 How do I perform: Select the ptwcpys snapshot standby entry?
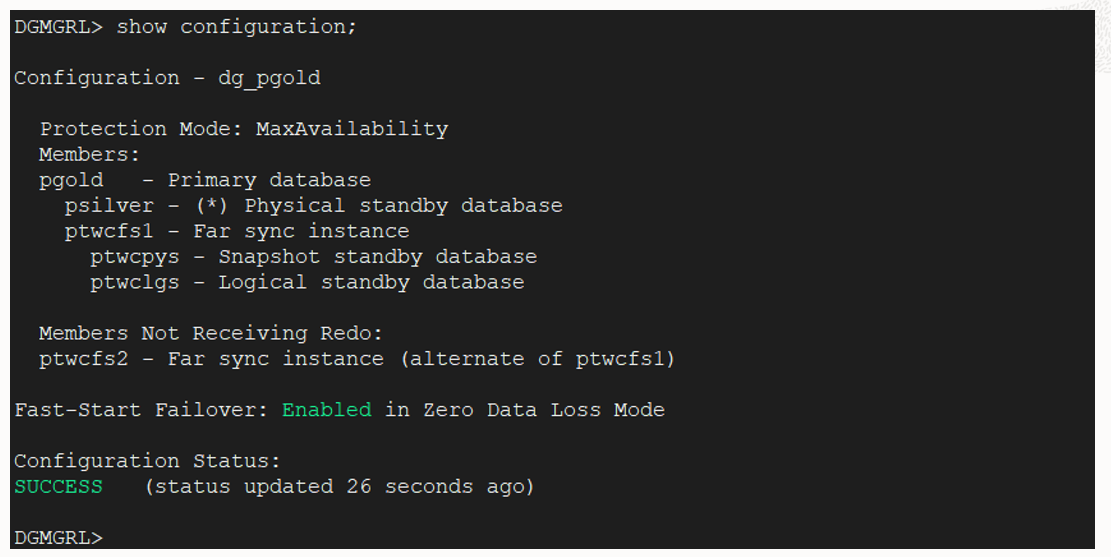314,257
